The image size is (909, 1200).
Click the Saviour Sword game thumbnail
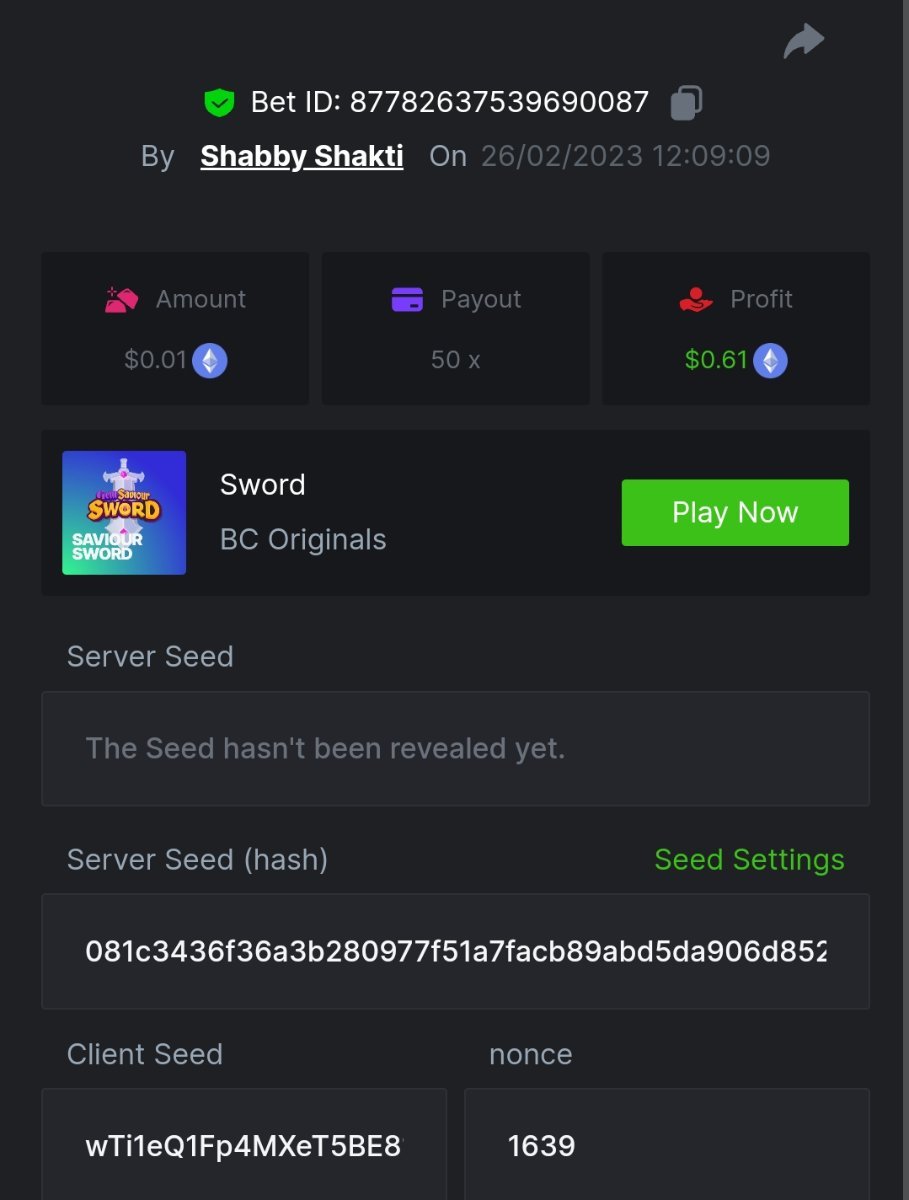(x=124, y=513)
